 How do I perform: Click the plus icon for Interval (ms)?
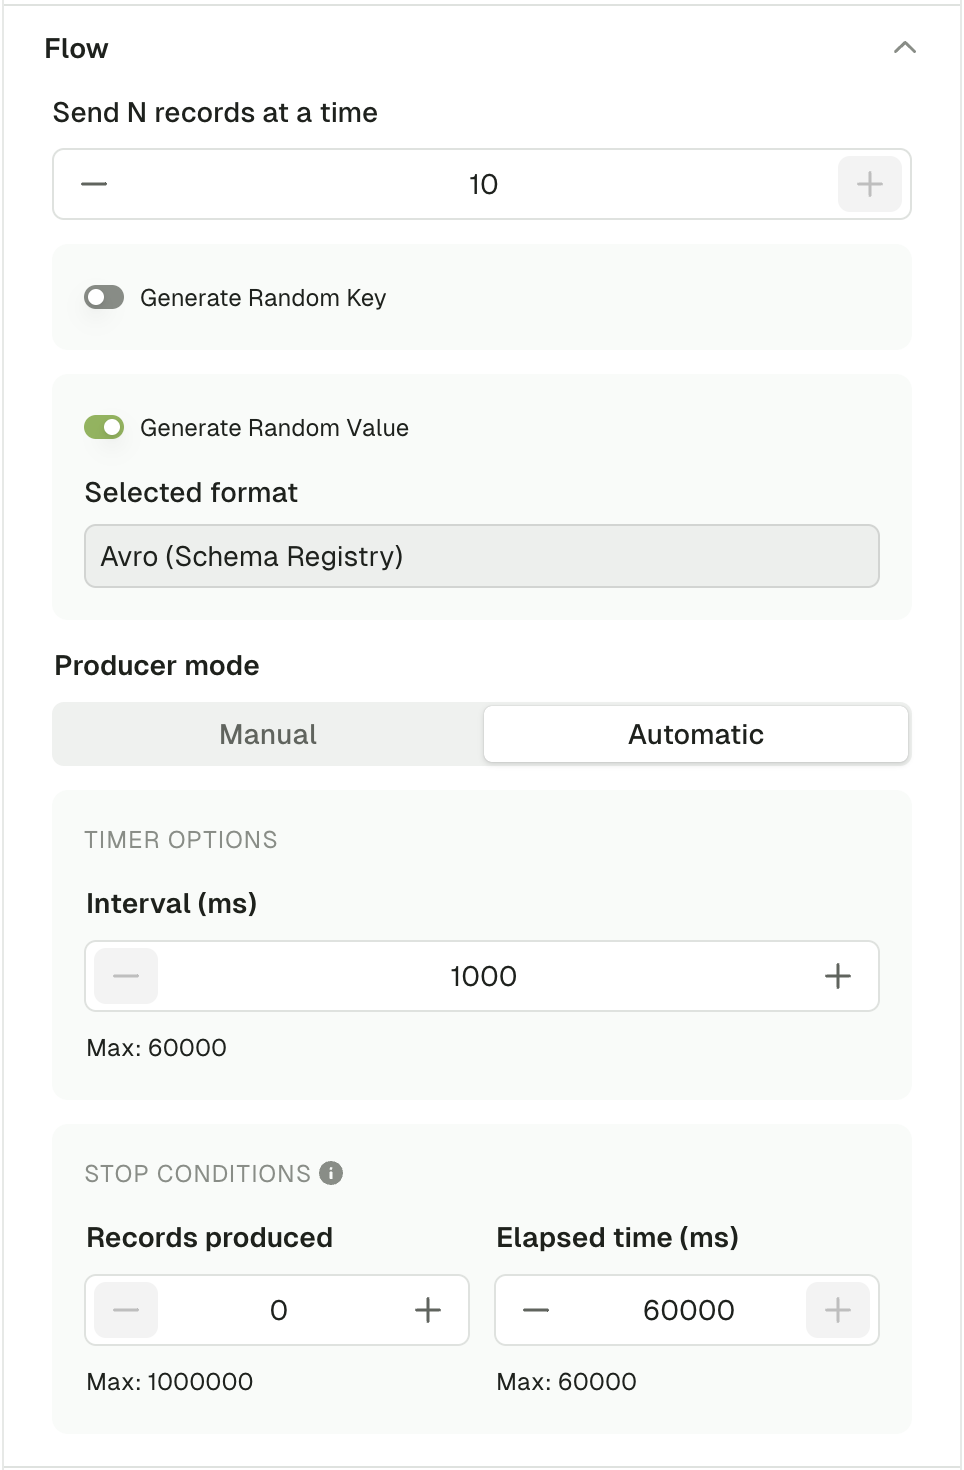point(838,976)
